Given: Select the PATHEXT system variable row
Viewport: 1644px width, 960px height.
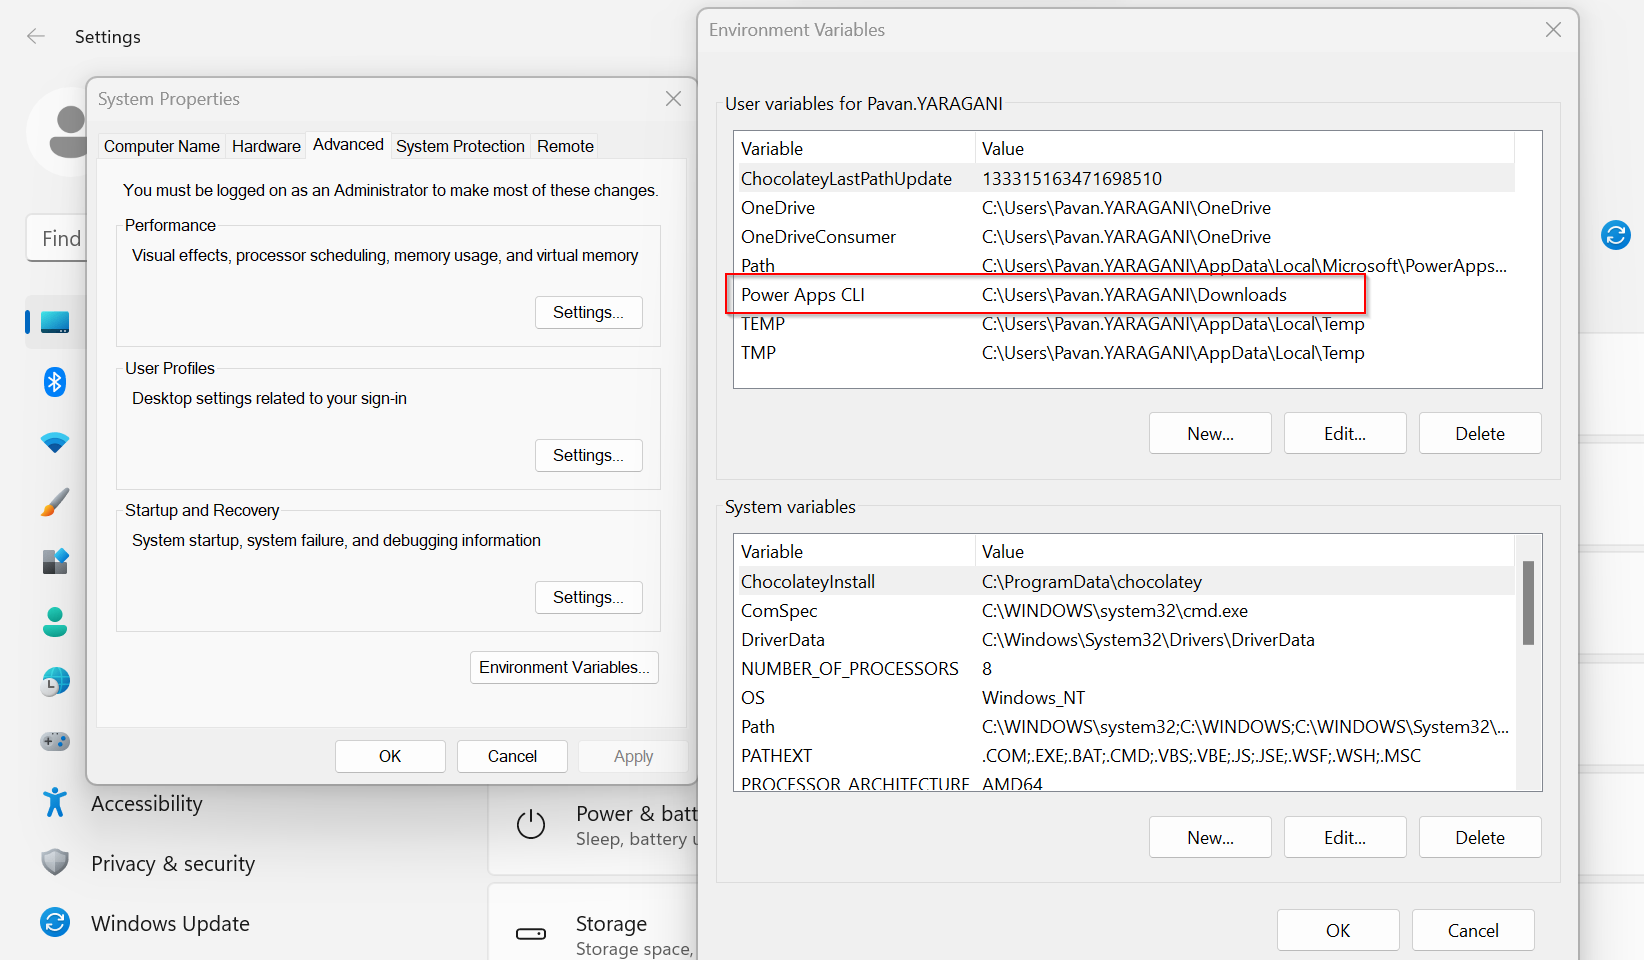Looking at the screenshot, I should [1125, 756].
